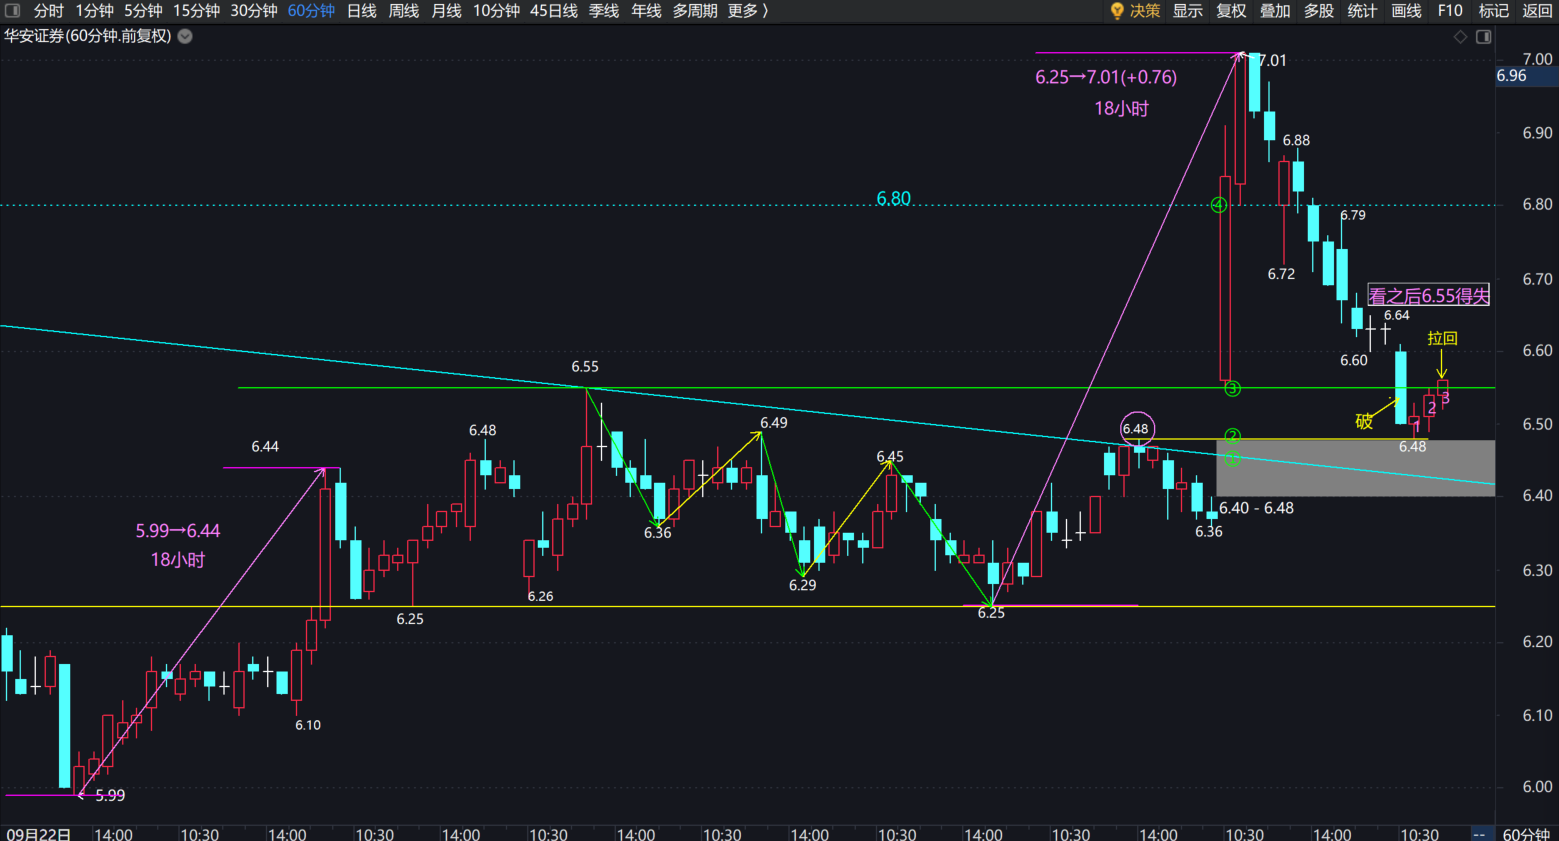Toggle the right sidebar panel icon

click(x=1484, y=37)
